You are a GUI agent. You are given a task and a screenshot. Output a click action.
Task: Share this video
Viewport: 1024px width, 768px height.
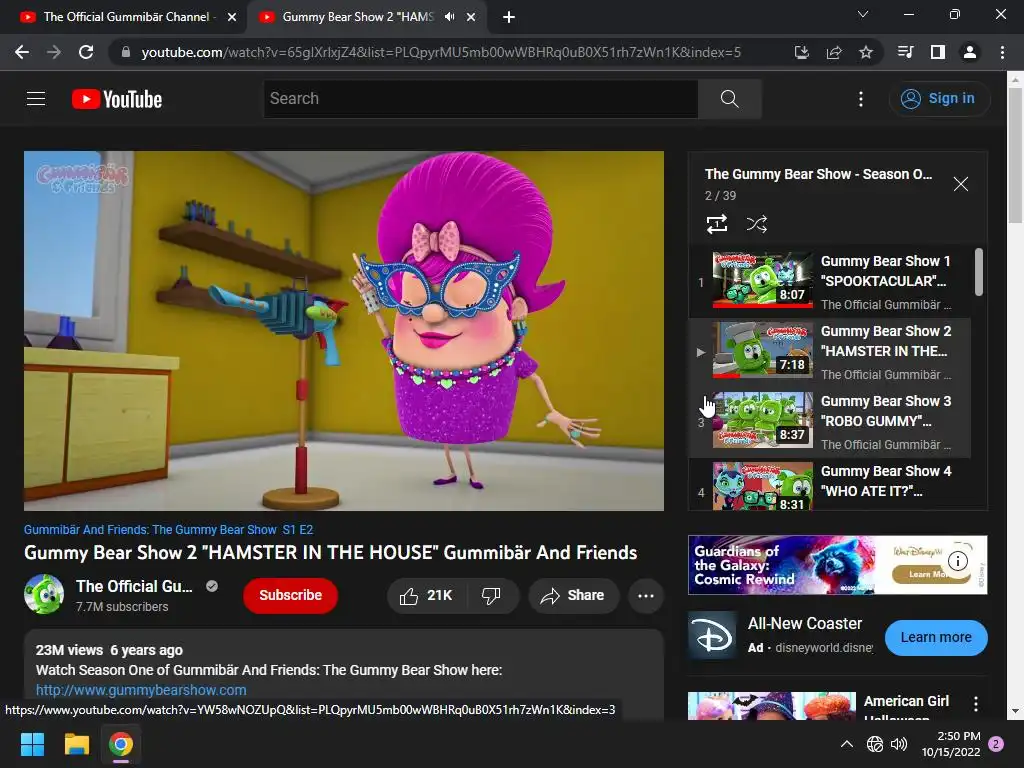(573, 596)
